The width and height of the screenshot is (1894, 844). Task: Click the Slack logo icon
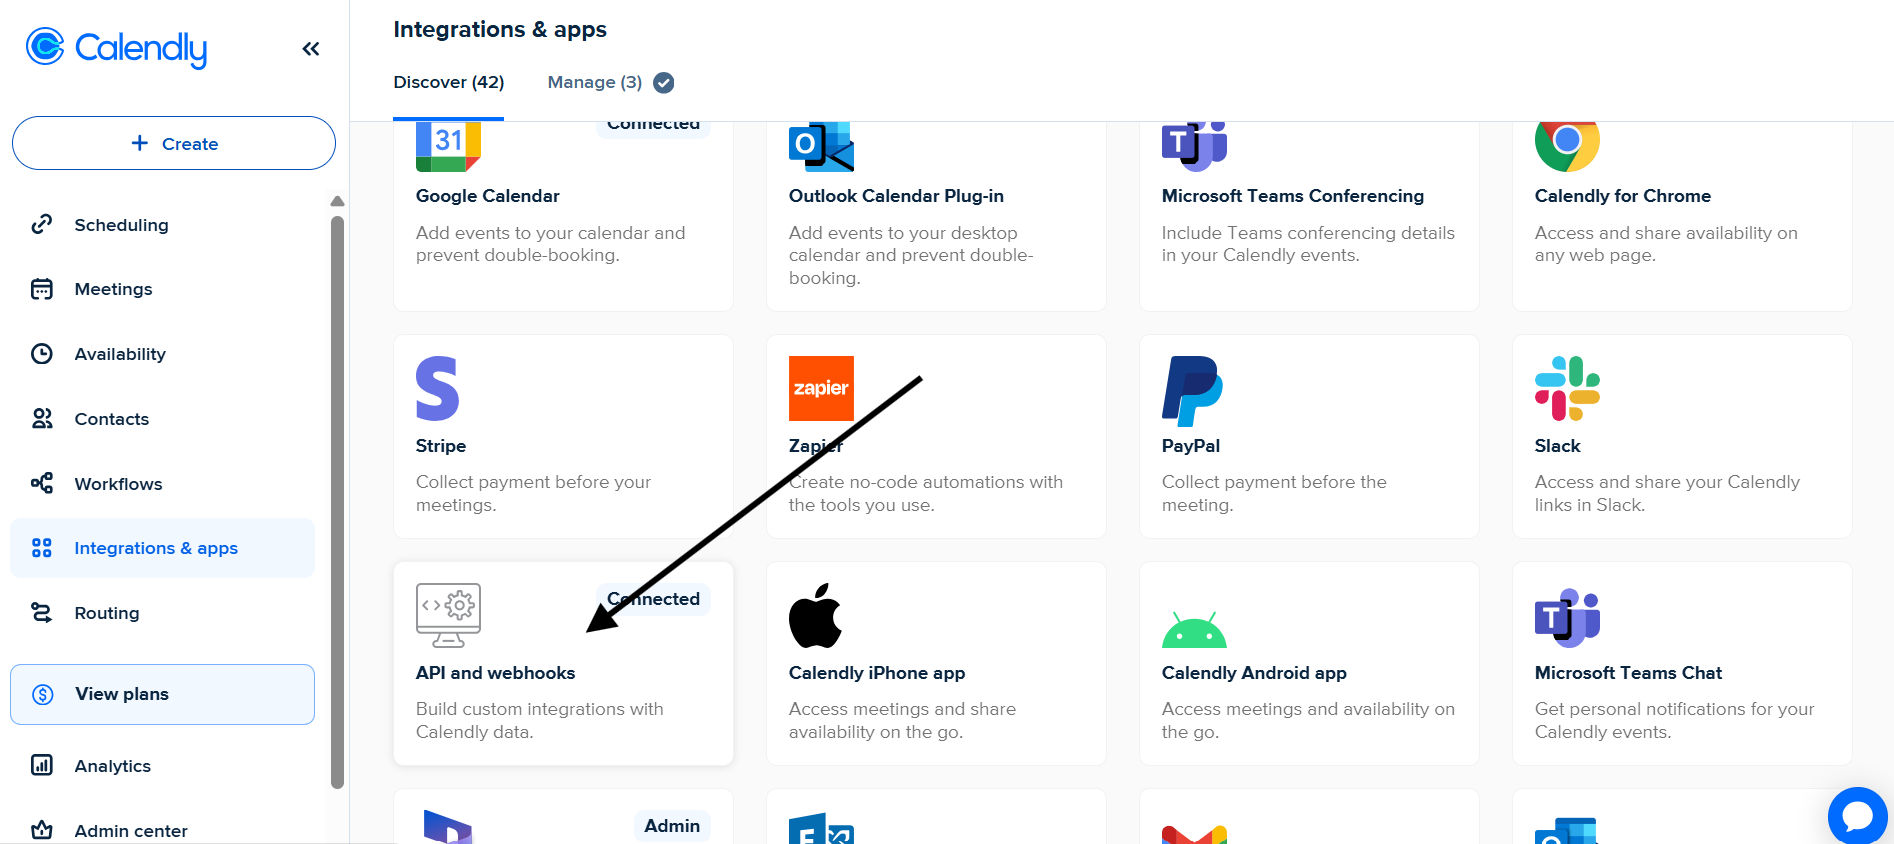[x=1566, y=388]
